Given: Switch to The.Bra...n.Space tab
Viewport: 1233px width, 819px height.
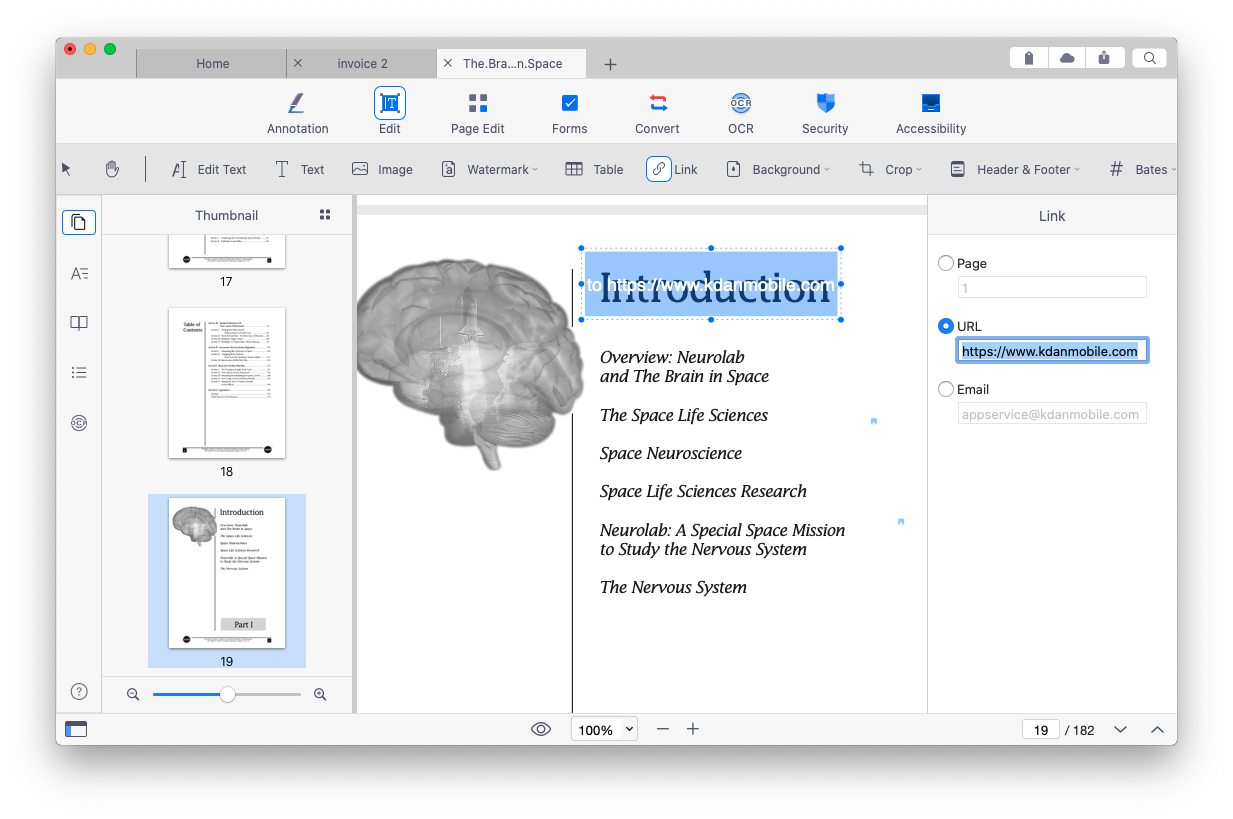Looking at the screenshot, I should [512, 63].
